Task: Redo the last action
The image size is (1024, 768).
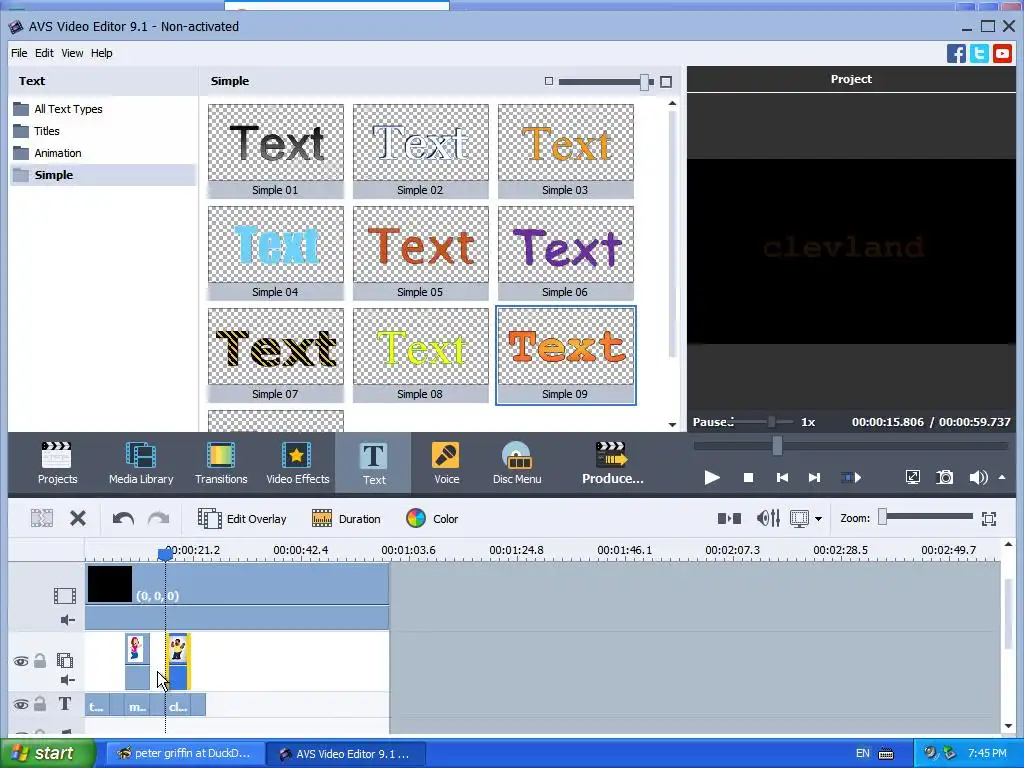Action: (158, 519)
